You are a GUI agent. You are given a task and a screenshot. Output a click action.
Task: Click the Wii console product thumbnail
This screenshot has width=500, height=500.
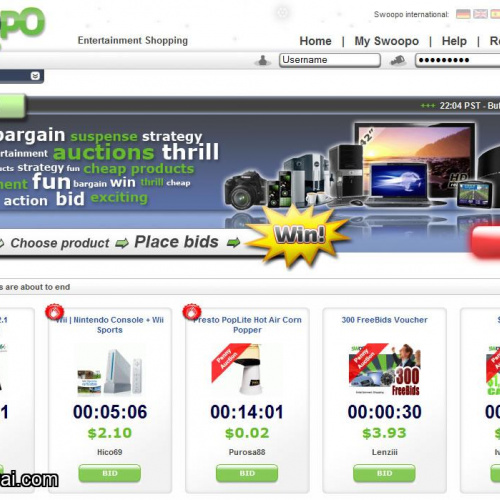coord(110,371)
